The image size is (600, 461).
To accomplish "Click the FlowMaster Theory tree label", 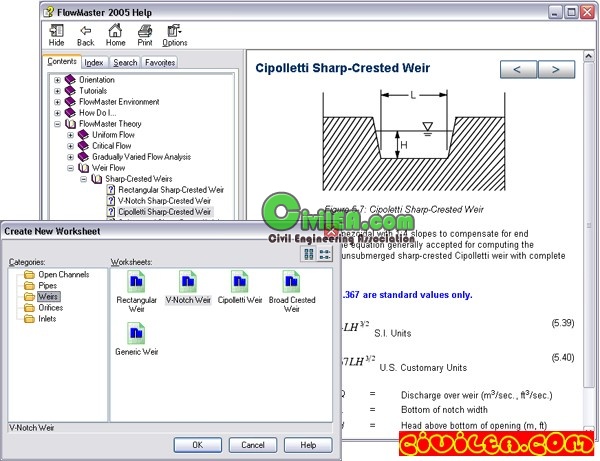I will (x=110, y=124).
